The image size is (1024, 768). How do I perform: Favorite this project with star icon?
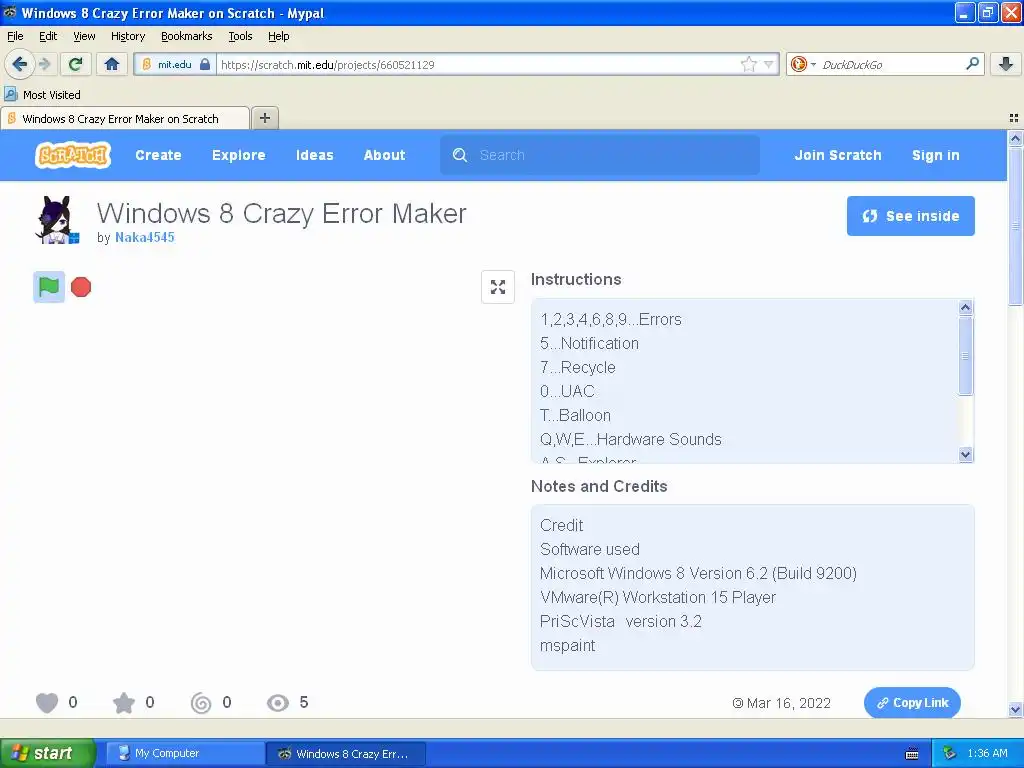tap(123, 703)
